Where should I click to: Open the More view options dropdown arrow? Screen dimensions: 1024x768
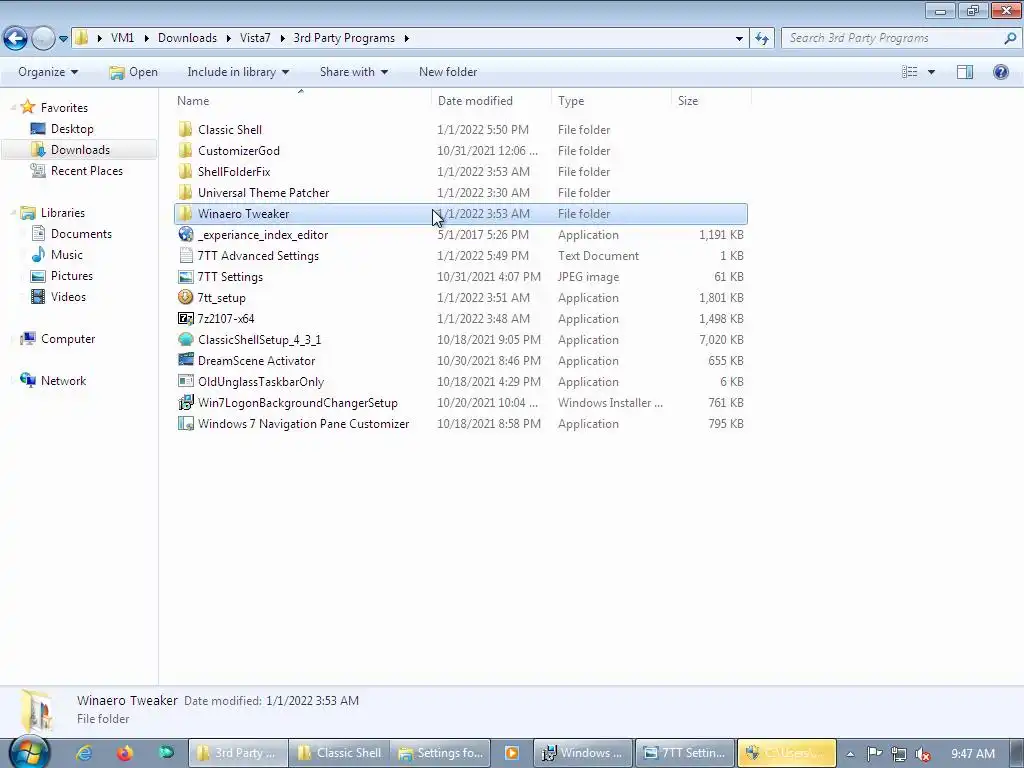point(931,72)
